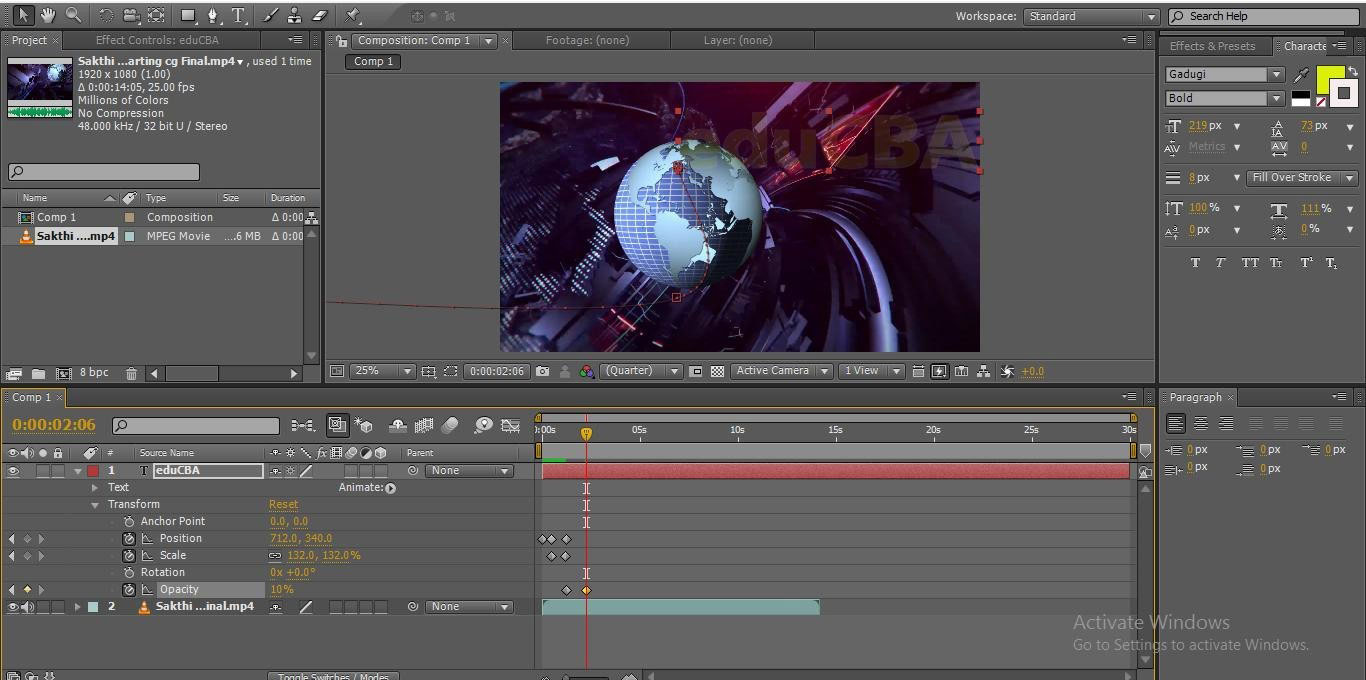Screen dimensions: 1366x680
Task: Click the take snapshot camera icon
Action: pyautogui.click(x=542, y=371)
